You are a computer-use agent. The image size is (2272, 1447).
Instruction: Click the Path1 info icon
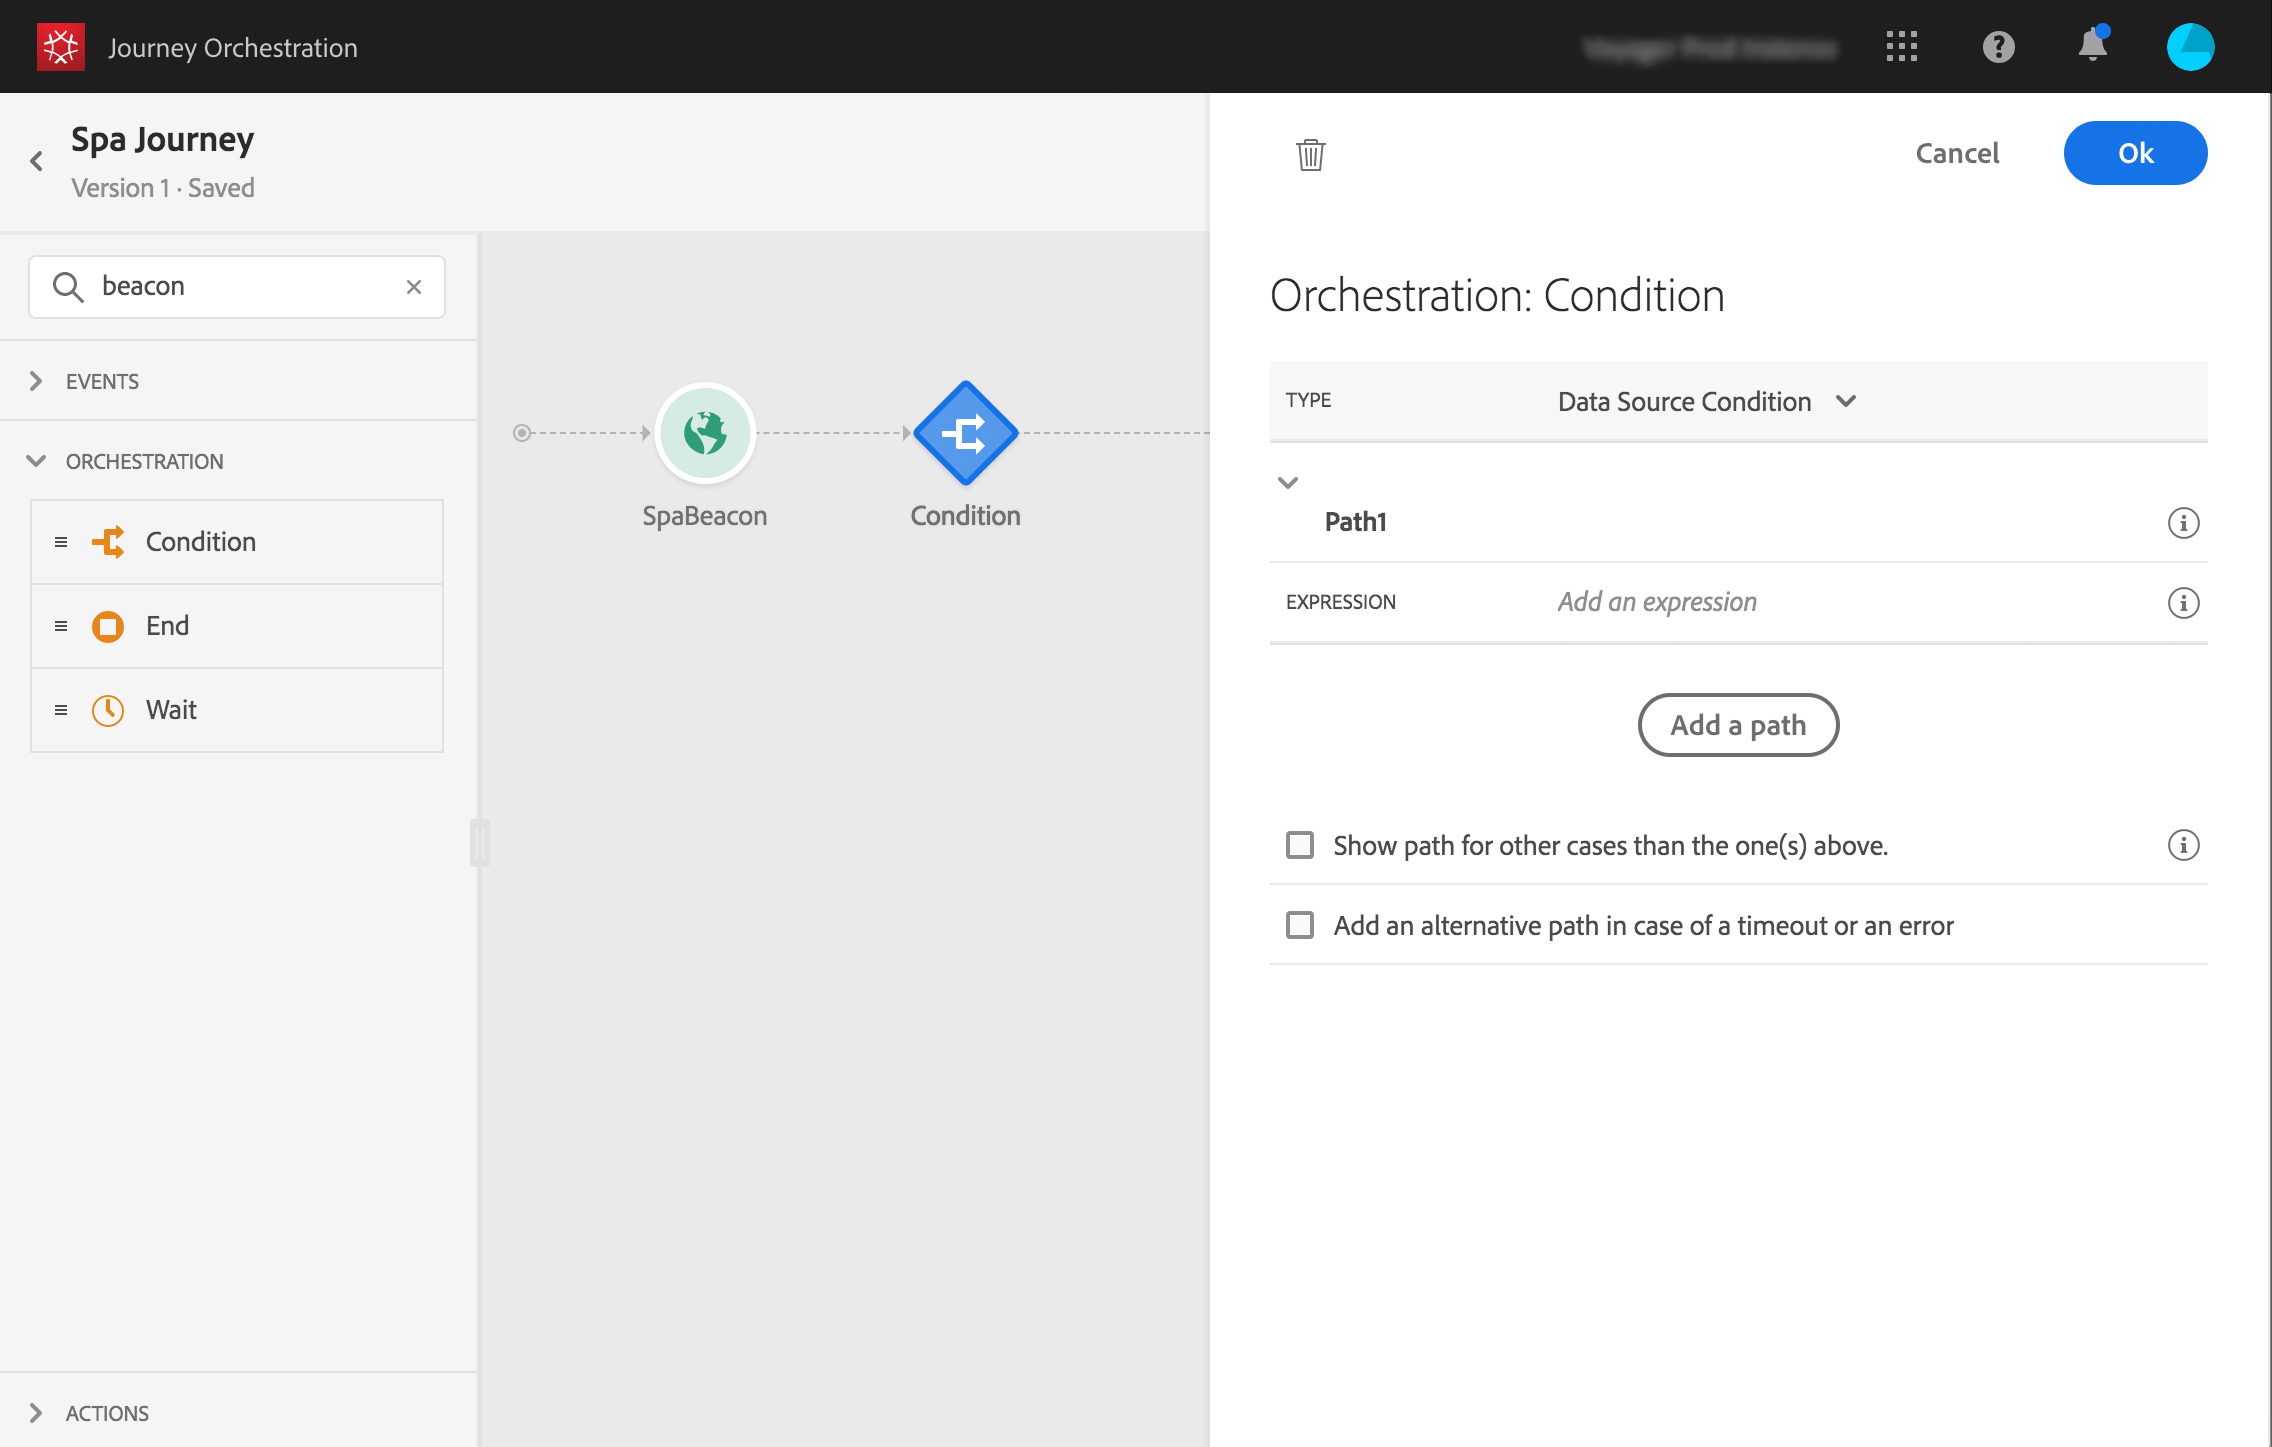click(x=2183, y=523)
